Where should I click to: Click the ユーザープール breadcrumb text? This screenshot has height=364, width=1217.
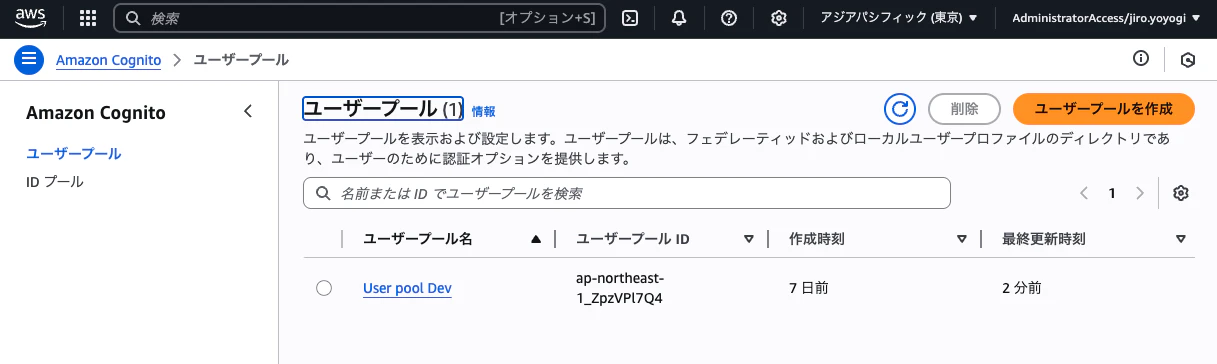241,60
